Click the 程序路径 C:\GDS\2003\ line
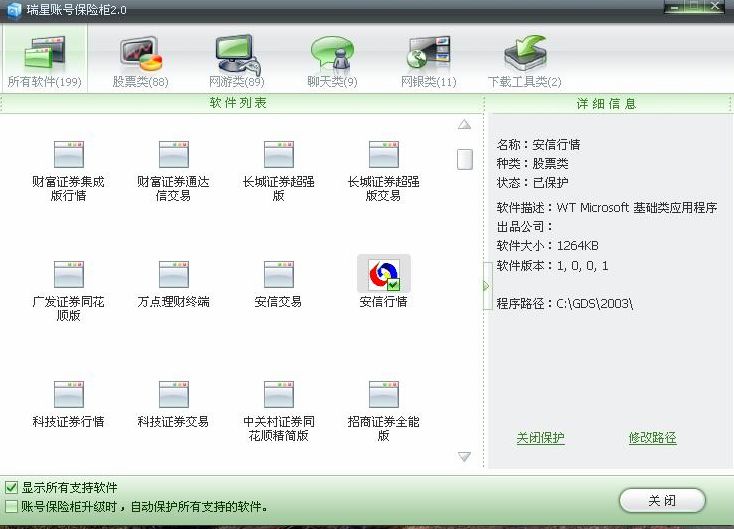 point(565,304)
